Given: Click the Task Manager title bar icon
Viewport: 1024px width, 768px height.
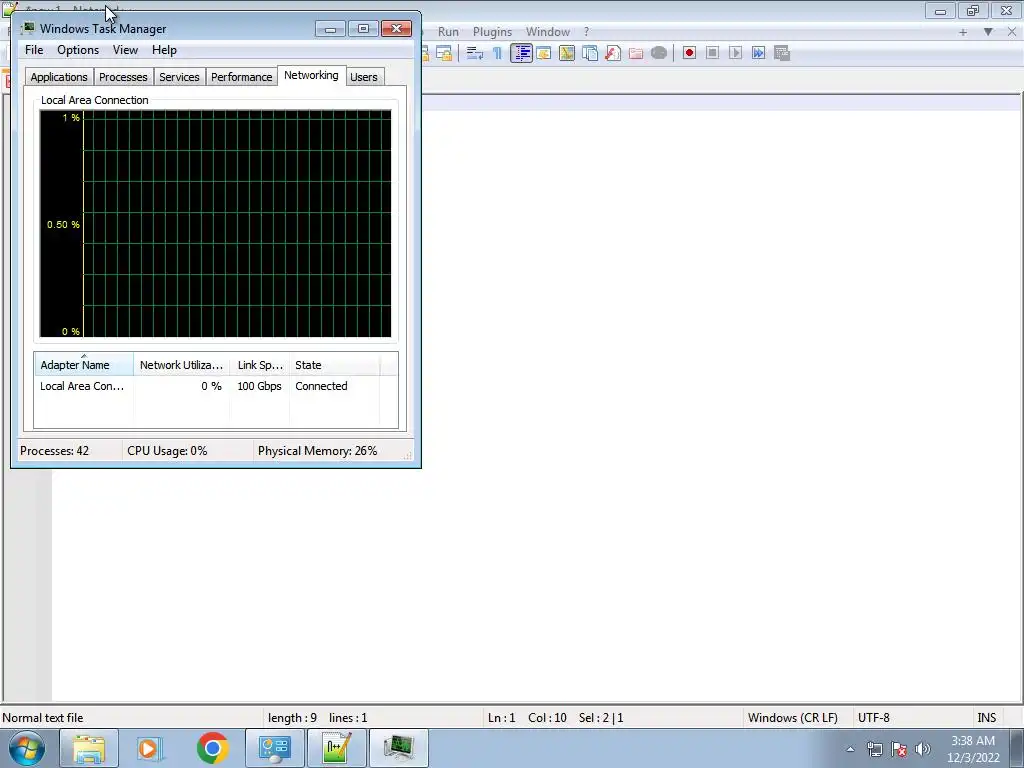Looking at the screenshot, I should pyautogui.click(x=28, y=28).
